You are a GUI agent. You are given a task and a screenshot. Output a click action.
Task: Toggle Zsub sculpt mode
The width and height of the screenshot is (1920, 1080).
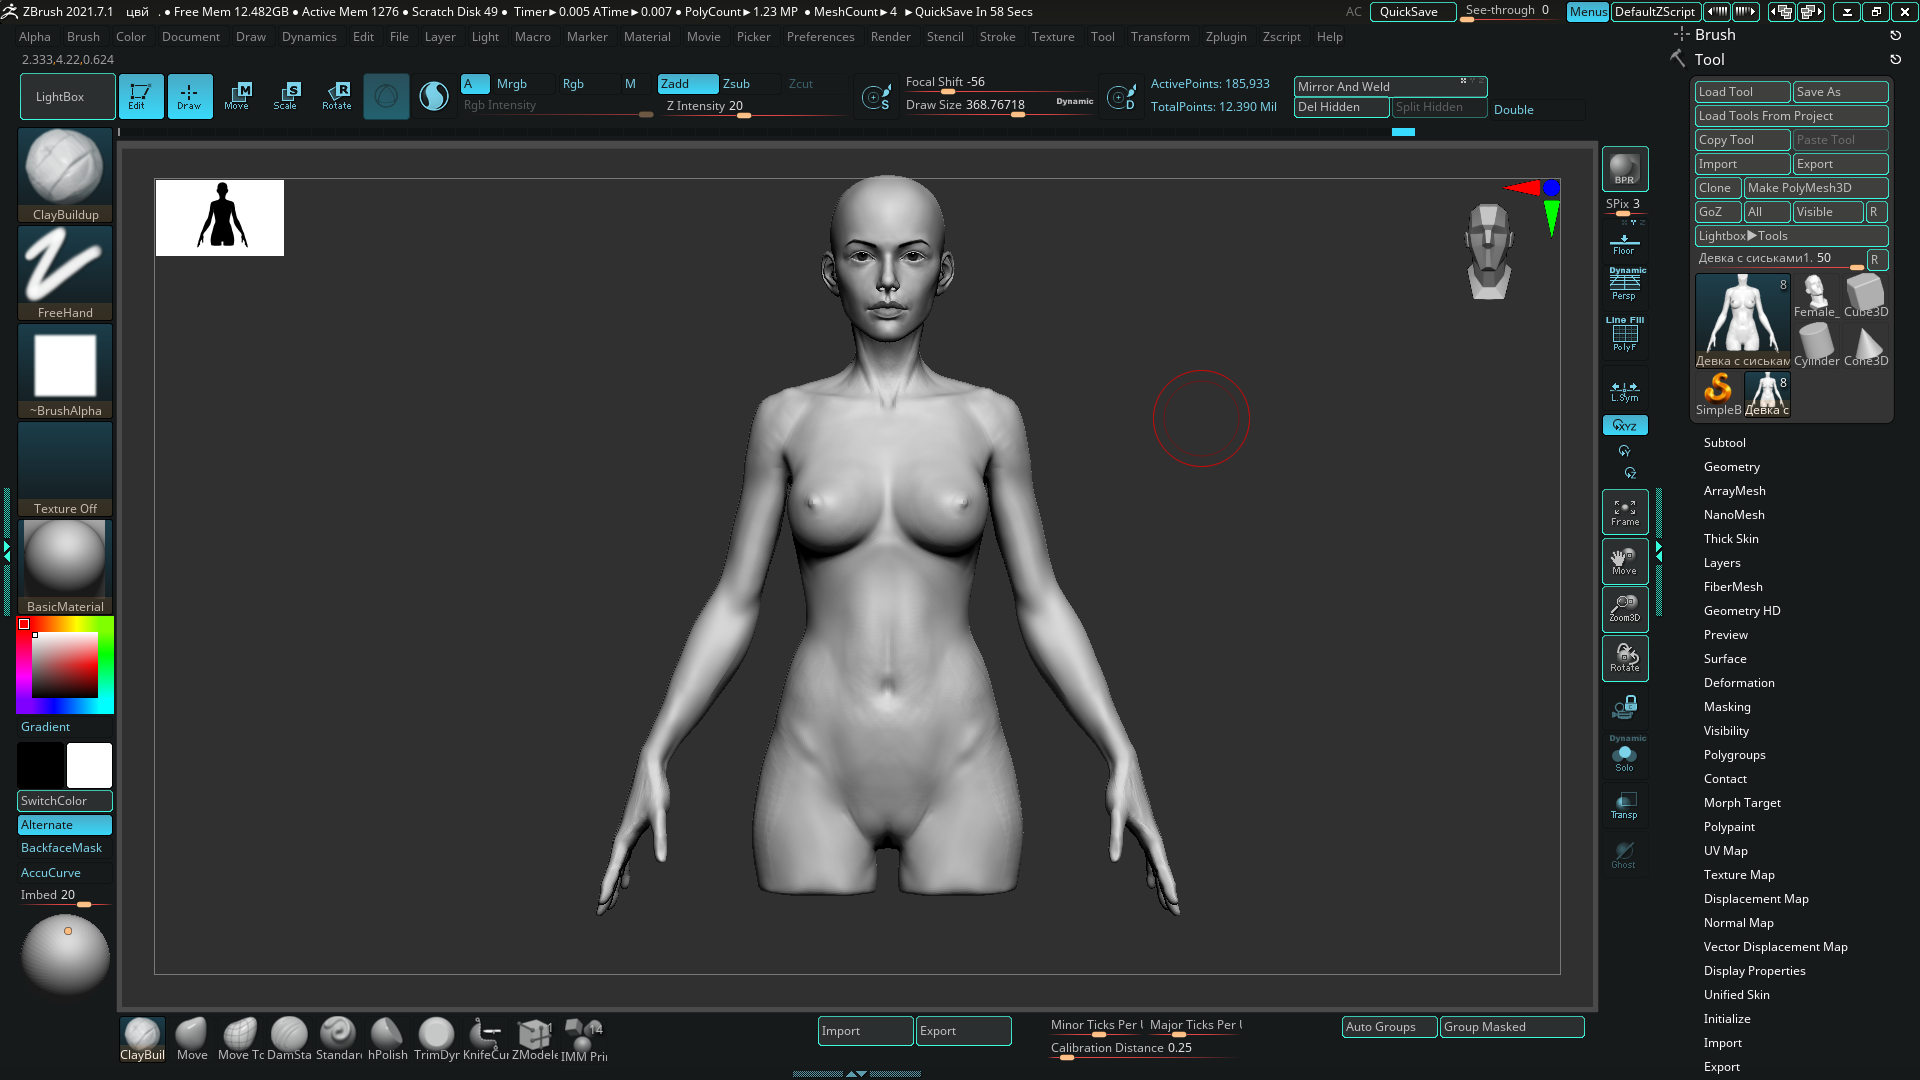click(737, 84)
